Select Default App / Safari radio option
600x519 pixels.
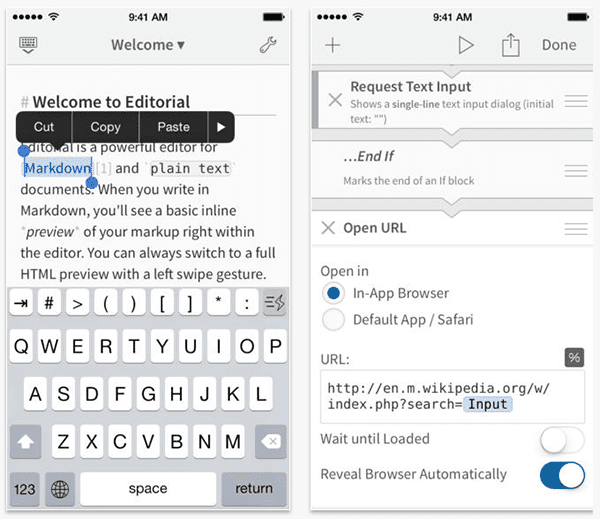(x=334, y=320)
